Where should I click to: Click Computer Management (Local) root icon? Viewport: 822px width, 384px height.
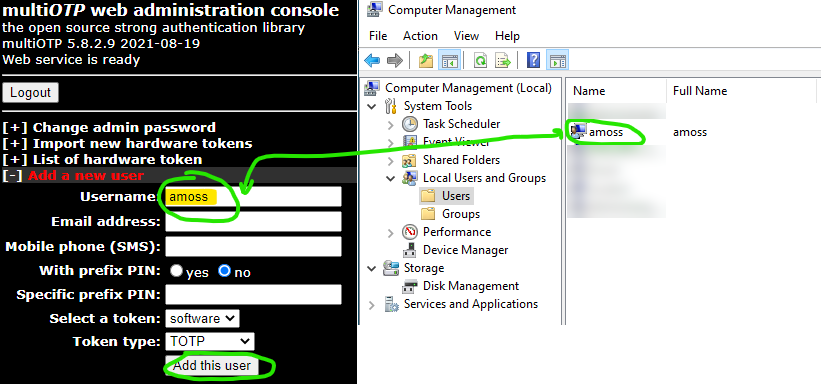(x=372, y=88)
